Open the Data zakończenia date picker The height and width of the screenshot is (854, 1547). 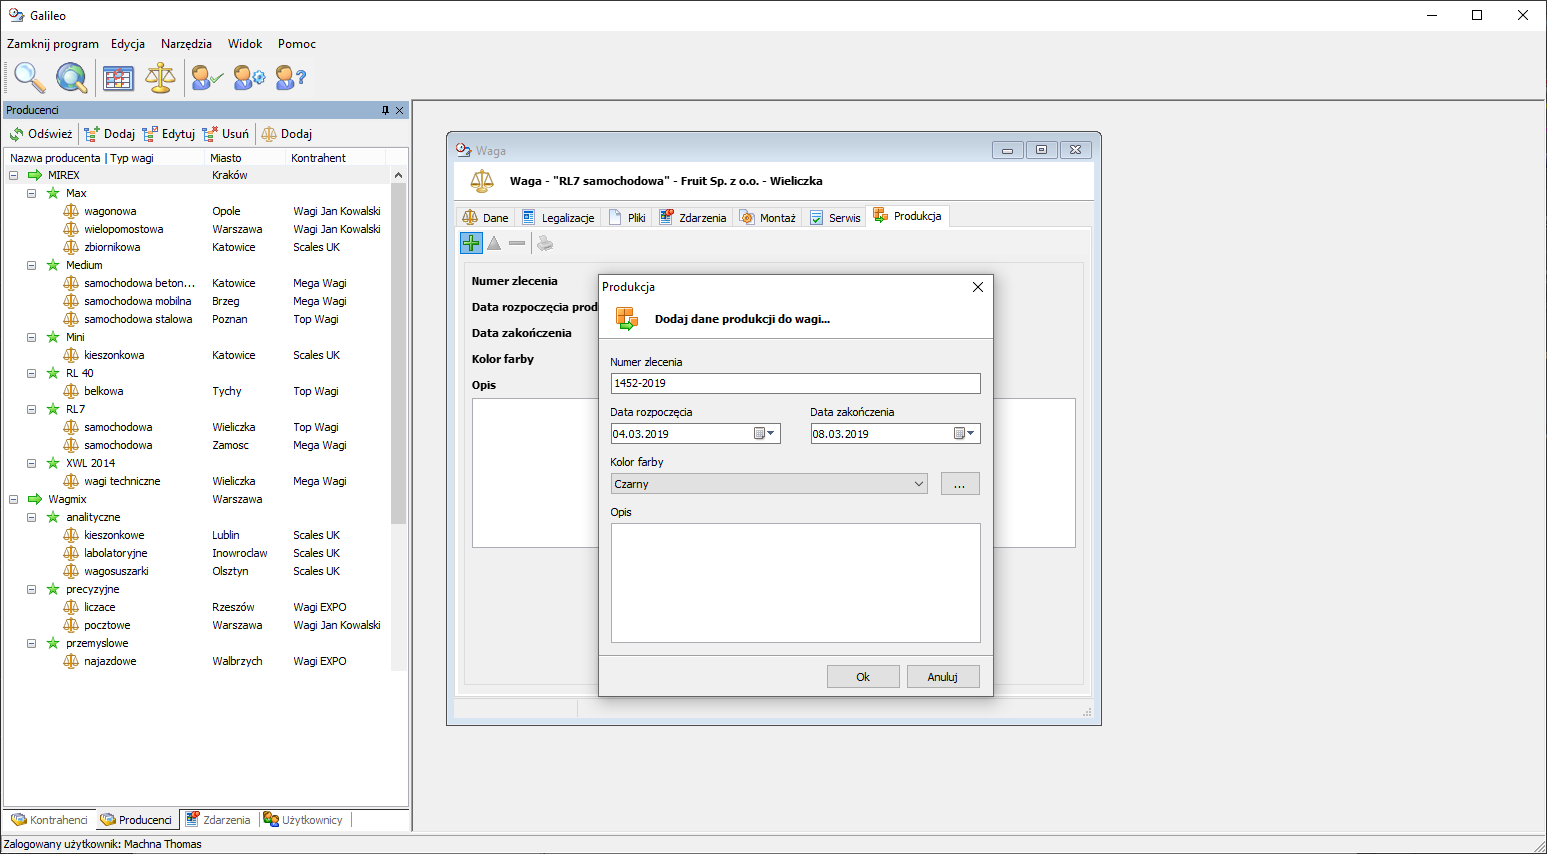tap(964, 434)
